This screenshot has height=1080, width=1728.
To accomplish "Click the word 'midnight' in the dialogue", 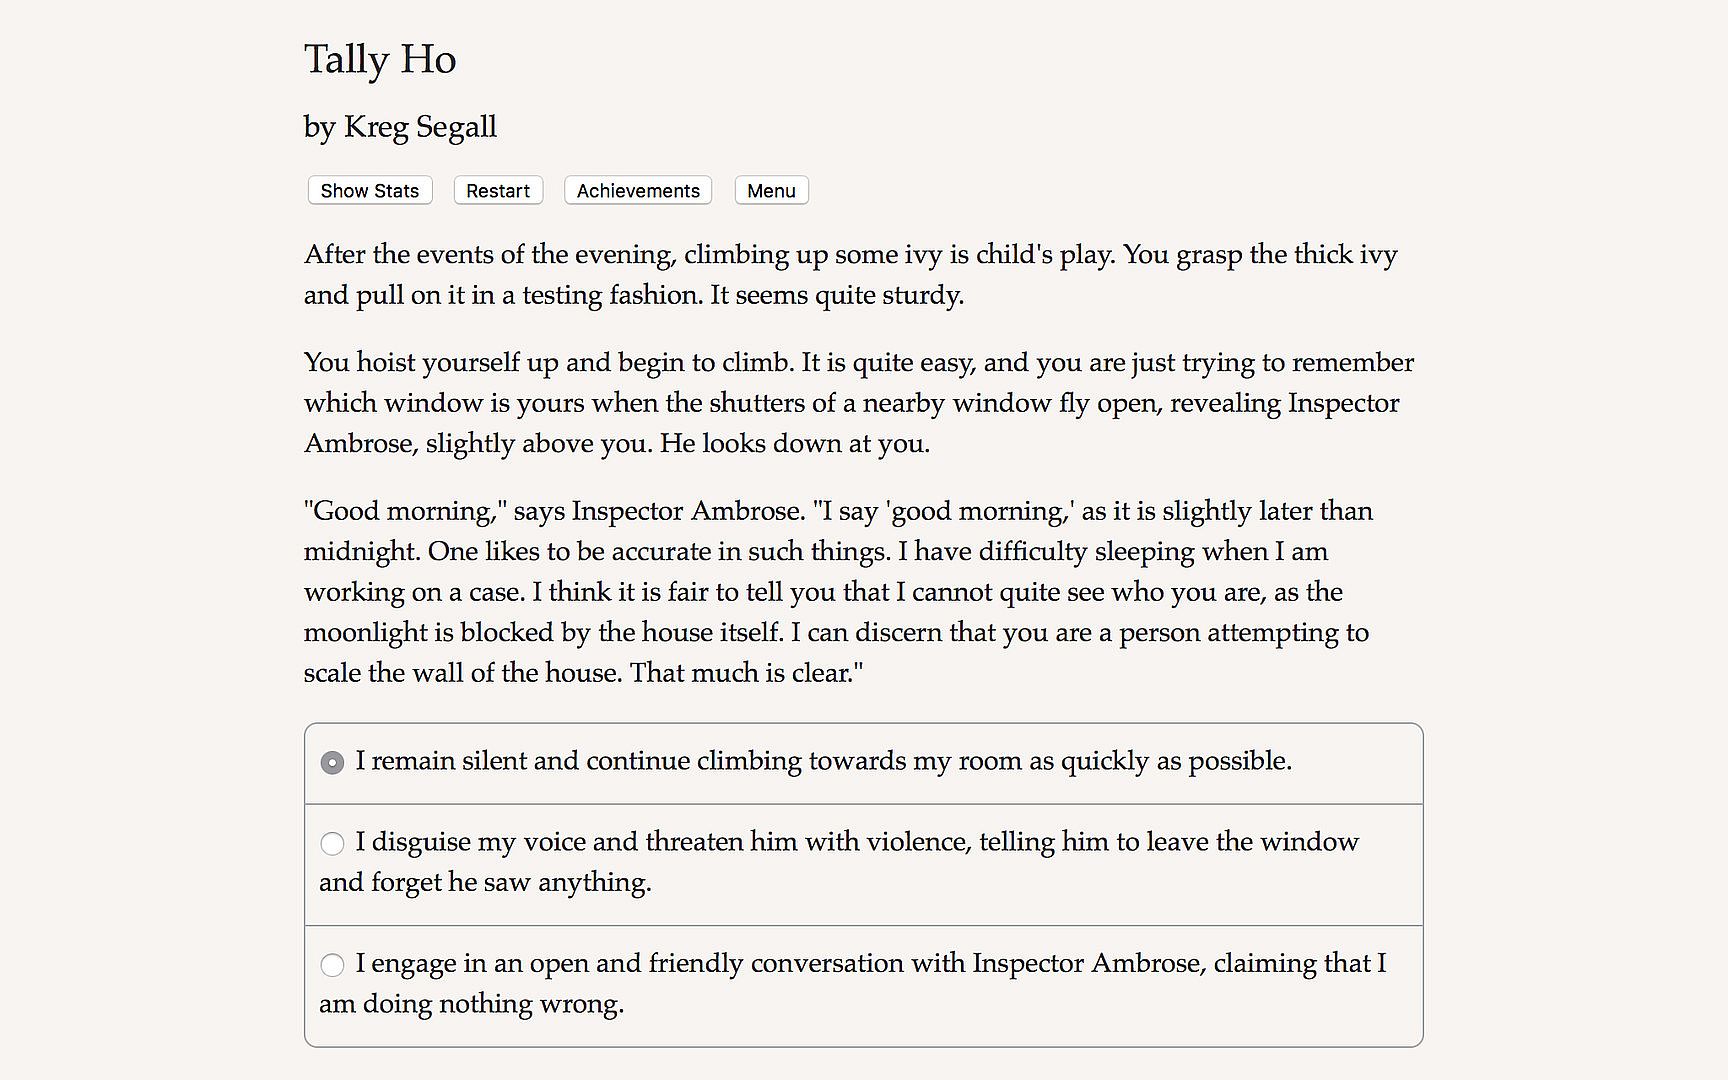I will coord(361,552).
